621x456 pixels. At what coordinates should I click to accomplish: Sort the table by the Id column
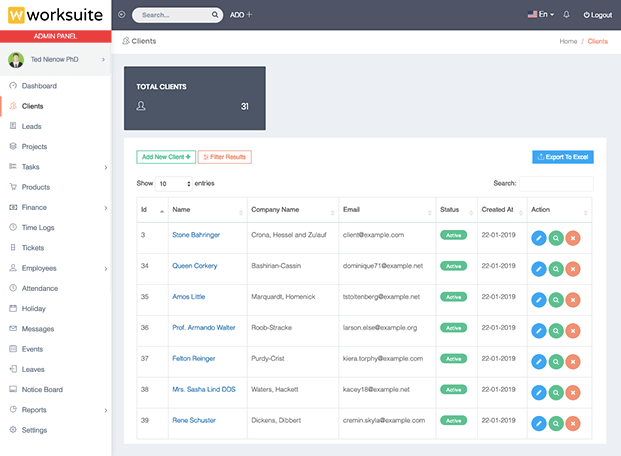pos(151,210)
